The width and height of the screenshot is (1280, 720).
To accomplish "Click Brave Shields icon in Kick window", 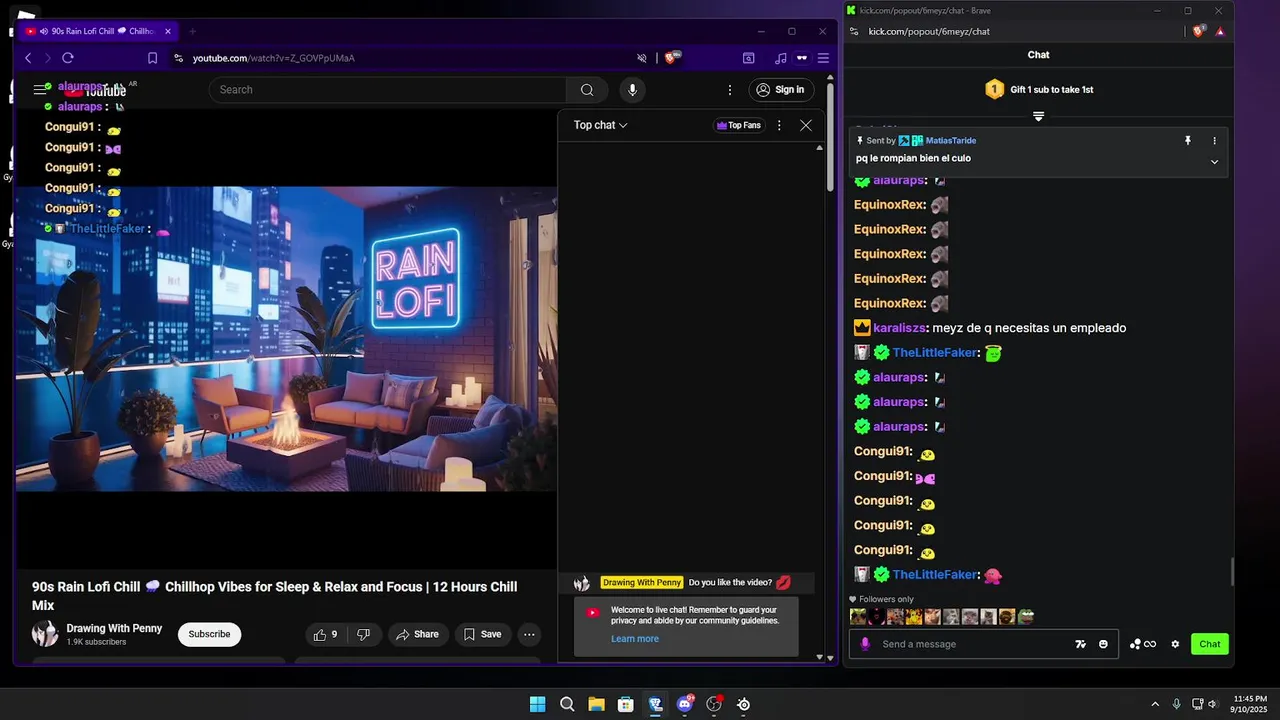I will coord(1199,32).
